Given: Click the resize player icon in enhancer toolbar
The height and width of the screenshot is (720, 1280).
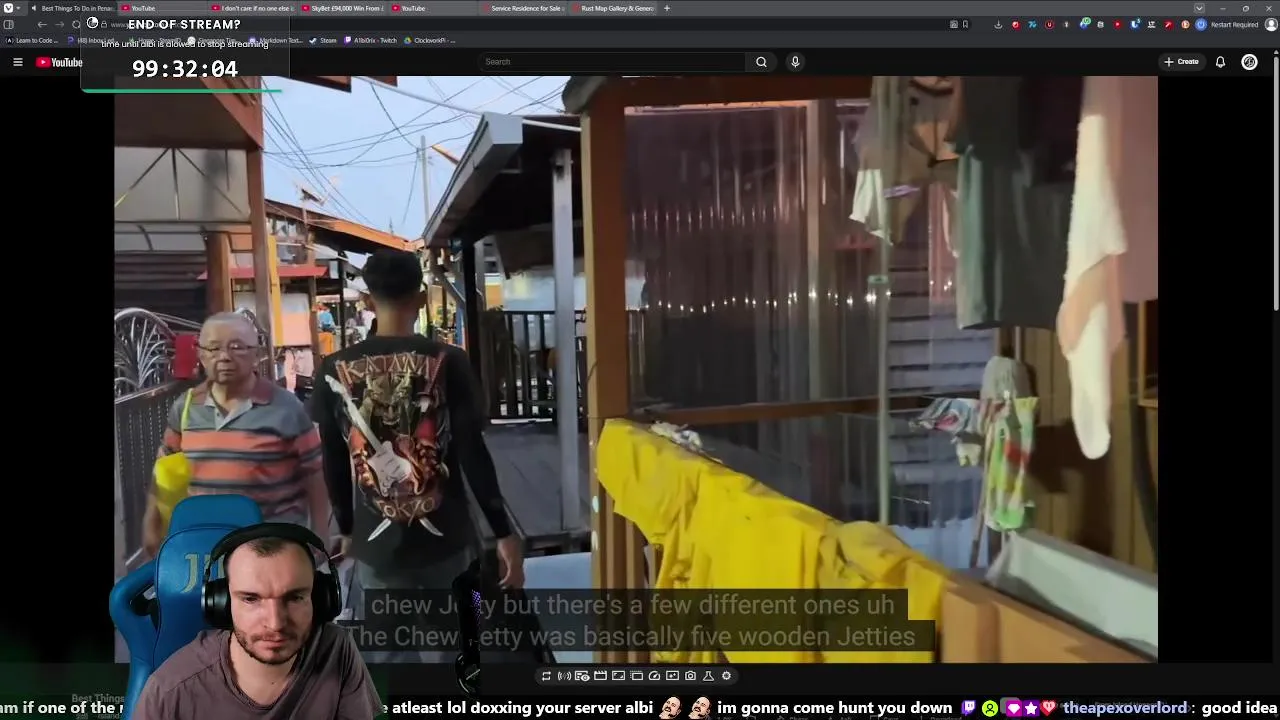Looking at the screenshot, I should [618, 676].
